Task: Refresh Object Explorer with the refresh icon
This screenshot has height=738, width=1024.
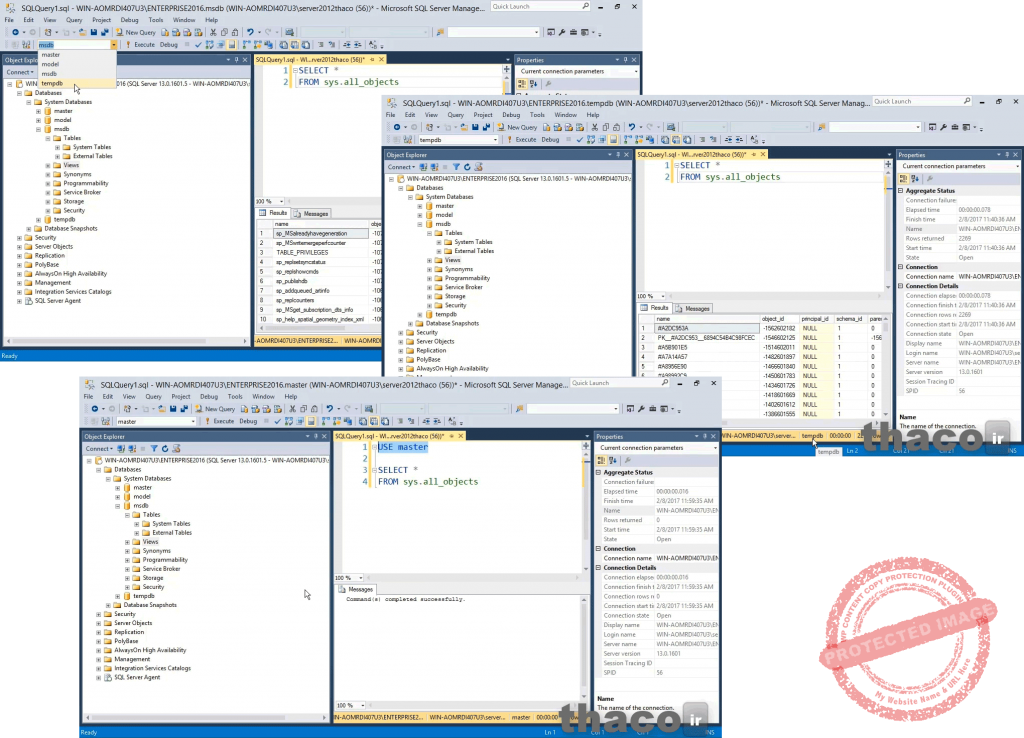Action: [165, 447]
